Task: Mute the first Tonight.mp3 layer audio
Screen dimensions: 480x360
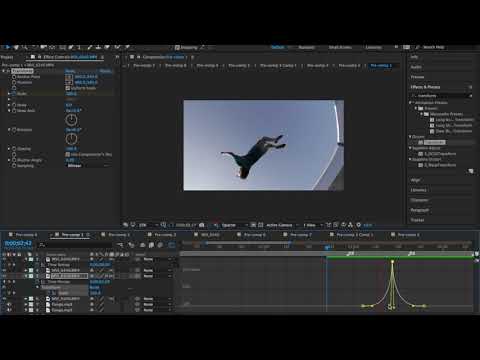Action: 9,304
